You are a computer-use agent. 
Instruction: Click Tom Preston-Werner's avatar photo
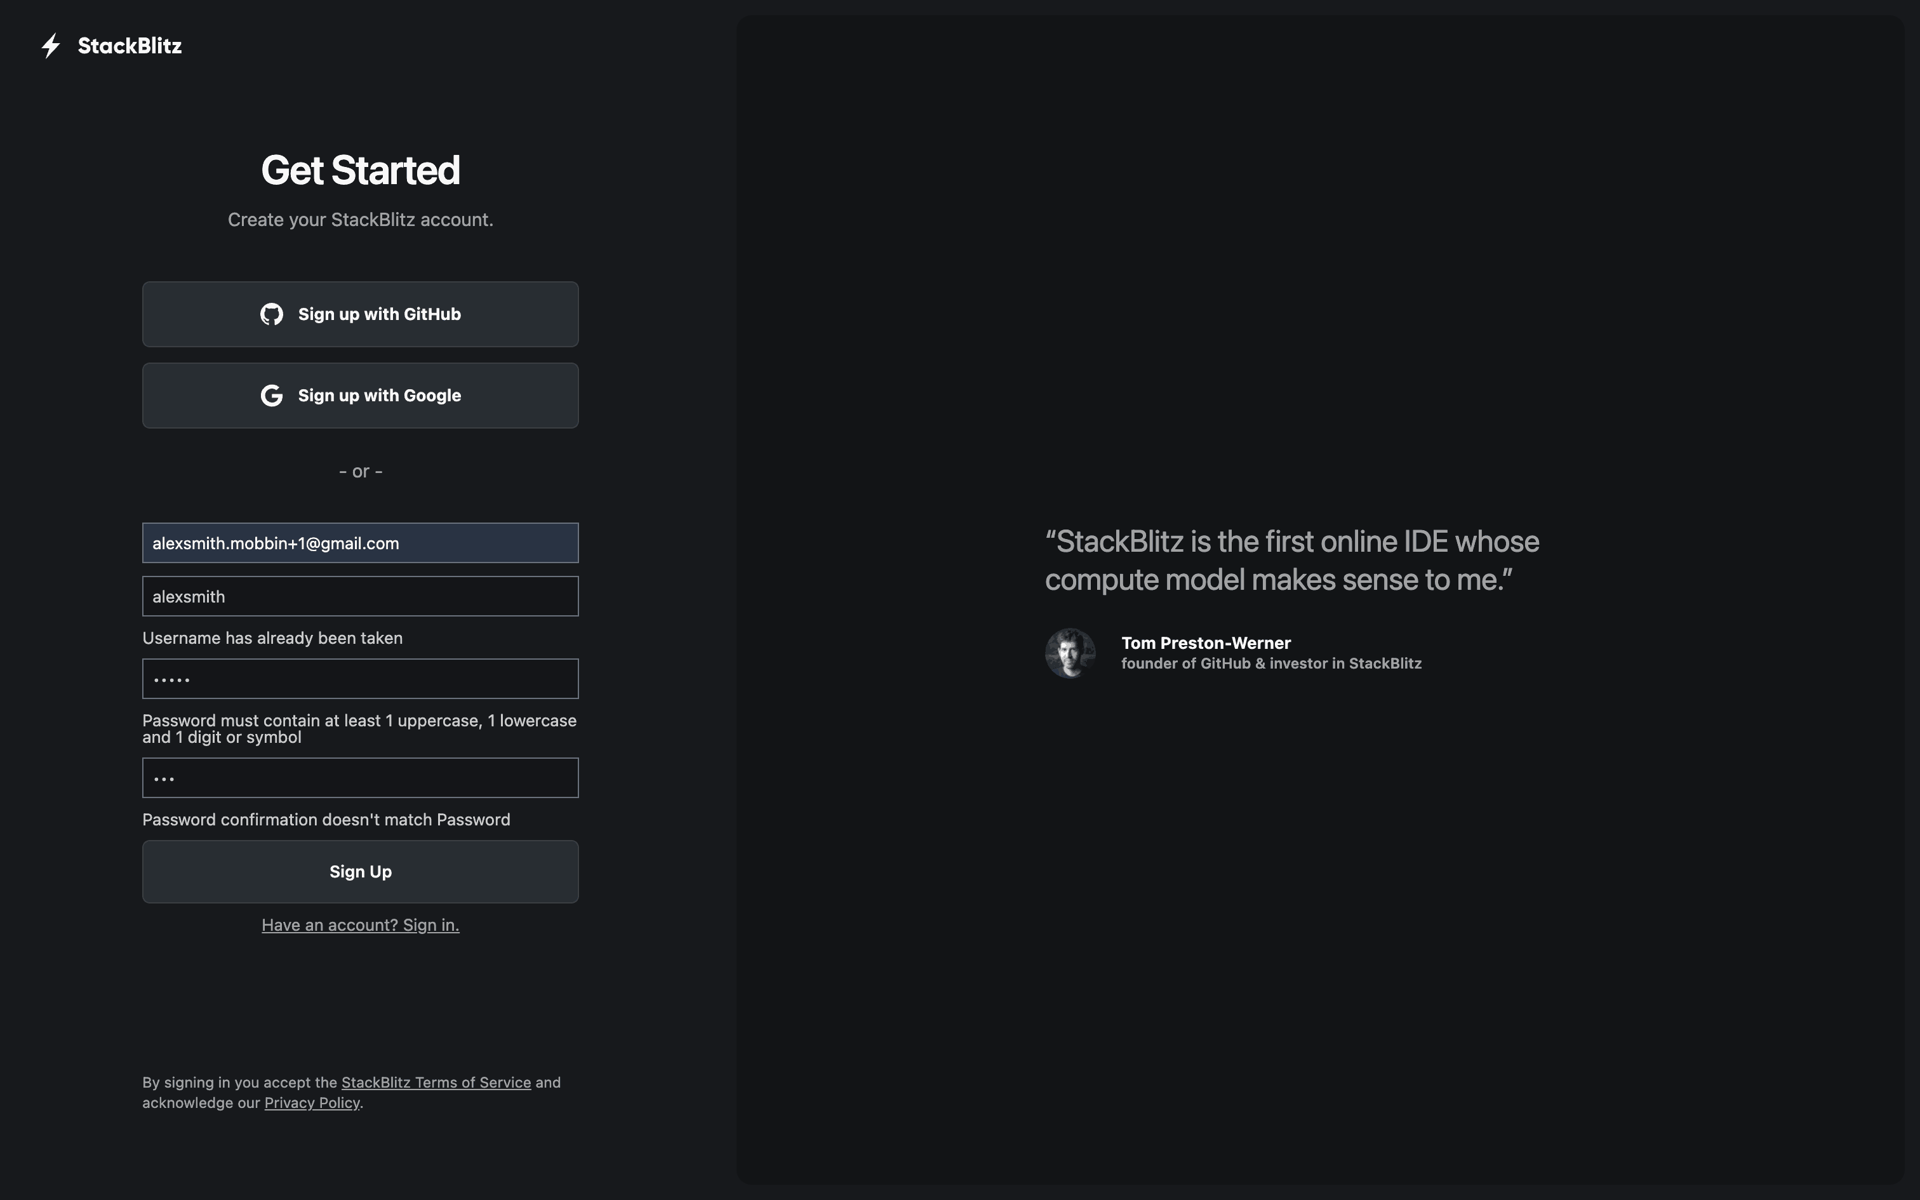click(1070, 653)
